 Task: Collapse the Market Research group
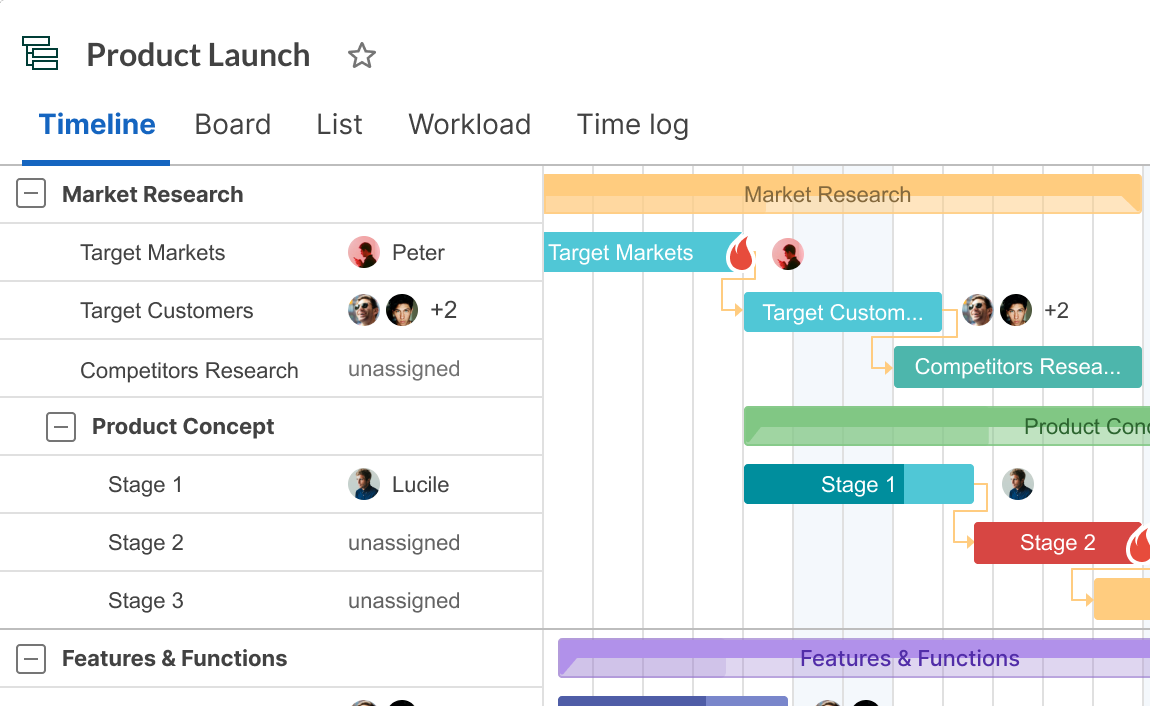click(31, 194)
